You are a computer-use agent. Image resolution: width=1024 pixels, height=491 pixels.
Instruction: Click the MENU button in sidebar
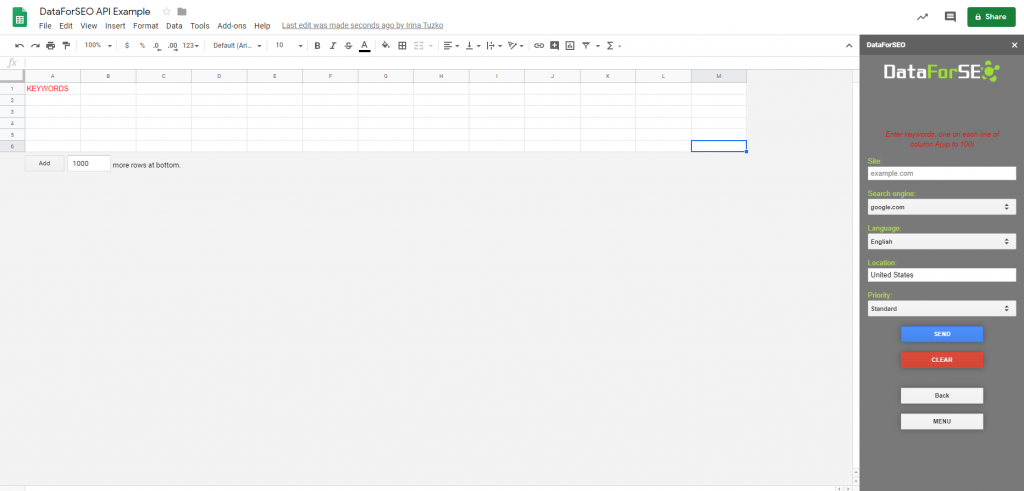(x=942, y=422)
